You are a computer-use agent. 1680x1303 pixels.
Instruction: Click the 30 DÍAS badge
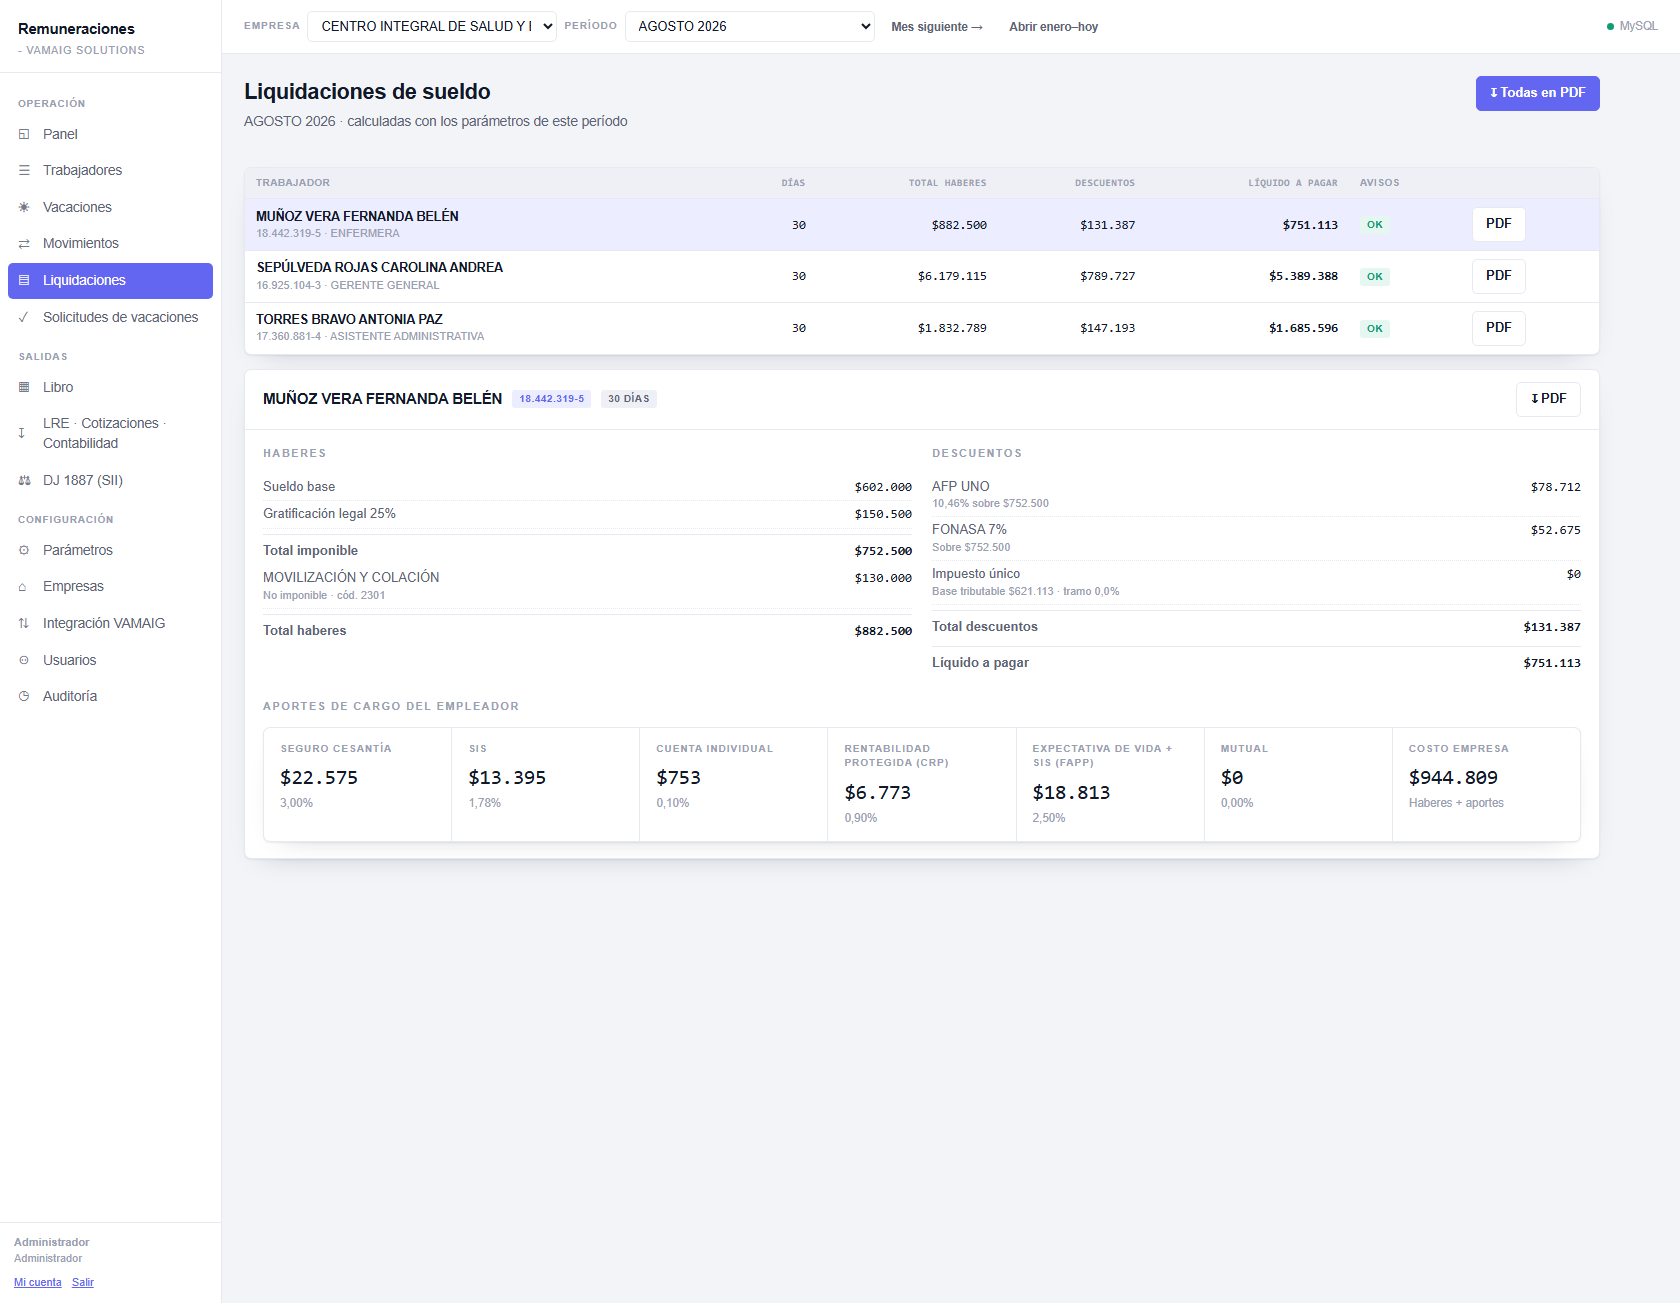[x=629, y=399]
